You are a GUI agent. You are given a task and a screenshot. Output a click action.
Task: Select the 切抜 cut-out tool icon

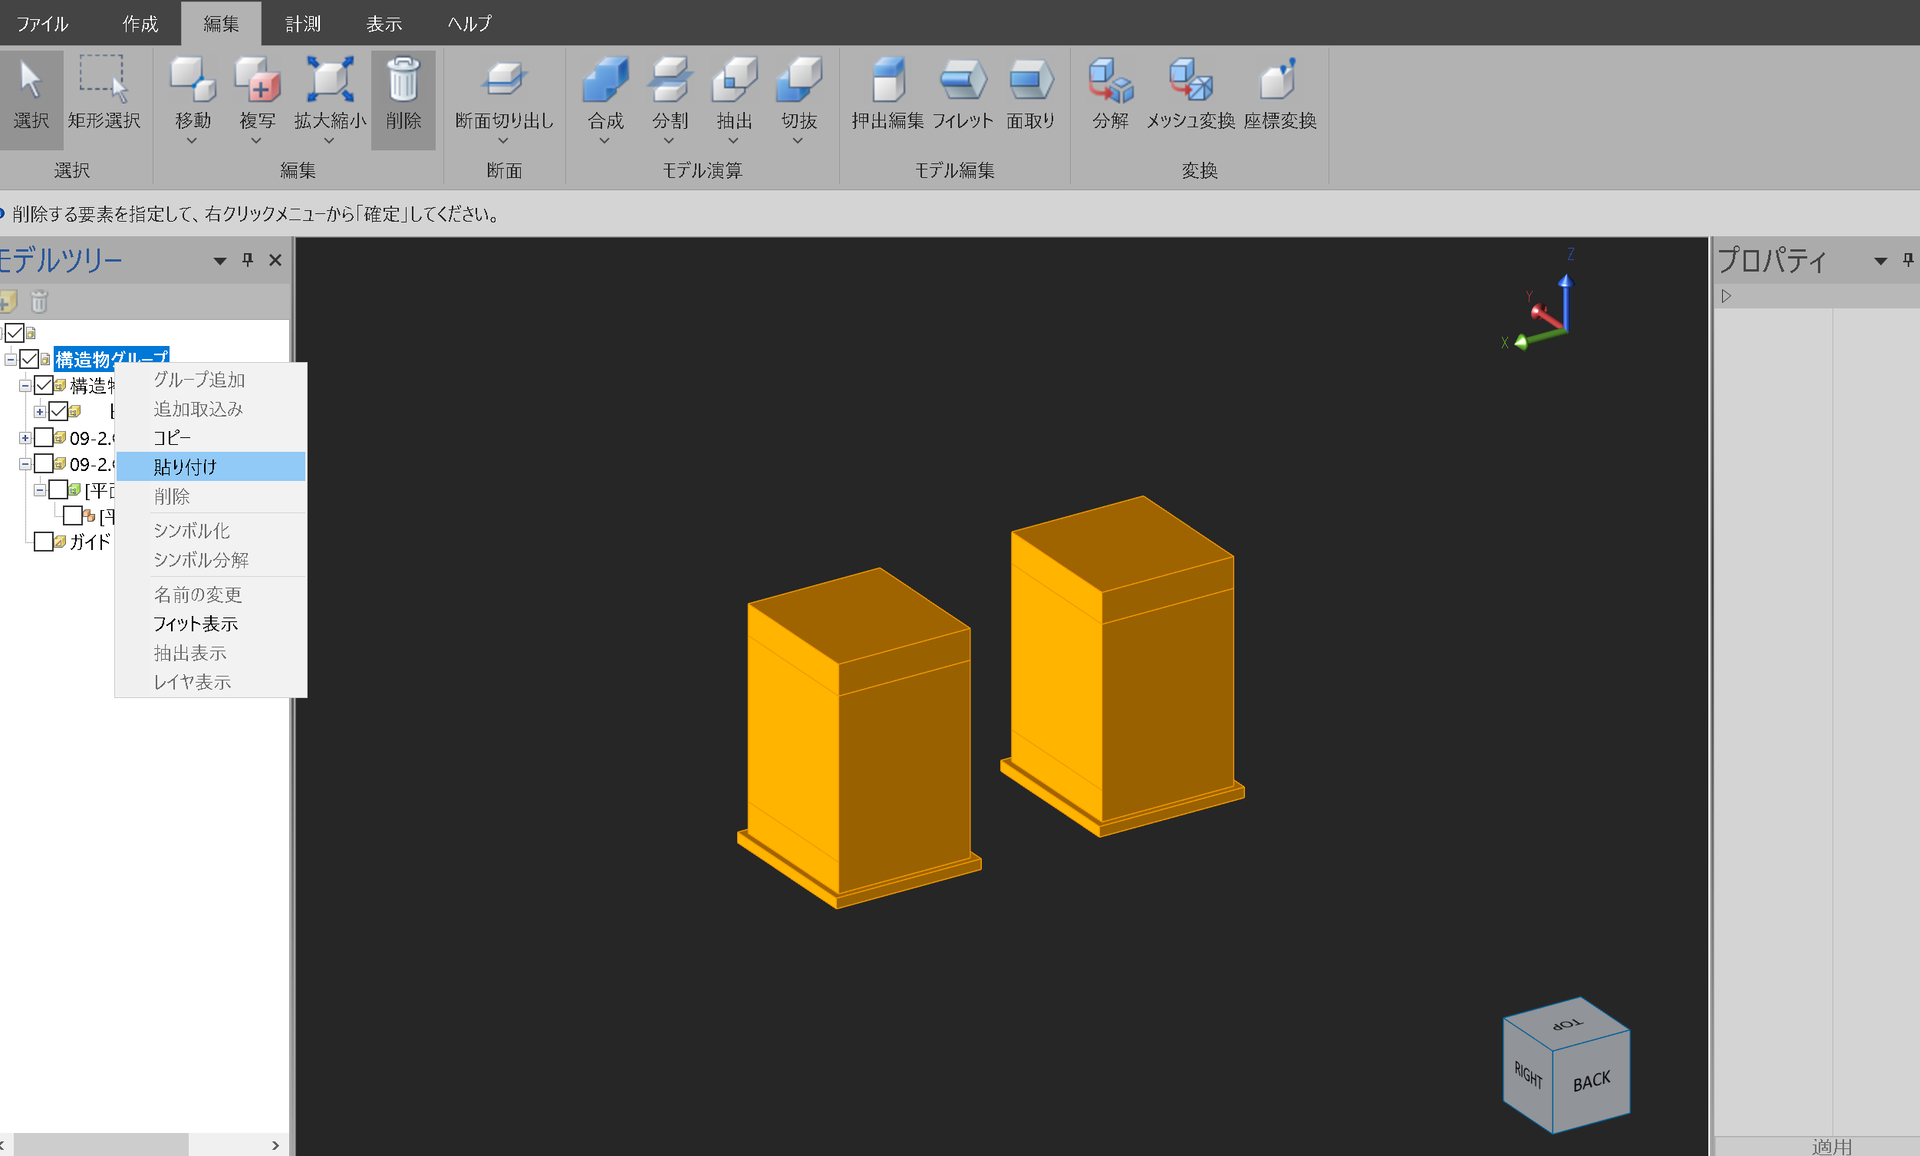point(799,80)
